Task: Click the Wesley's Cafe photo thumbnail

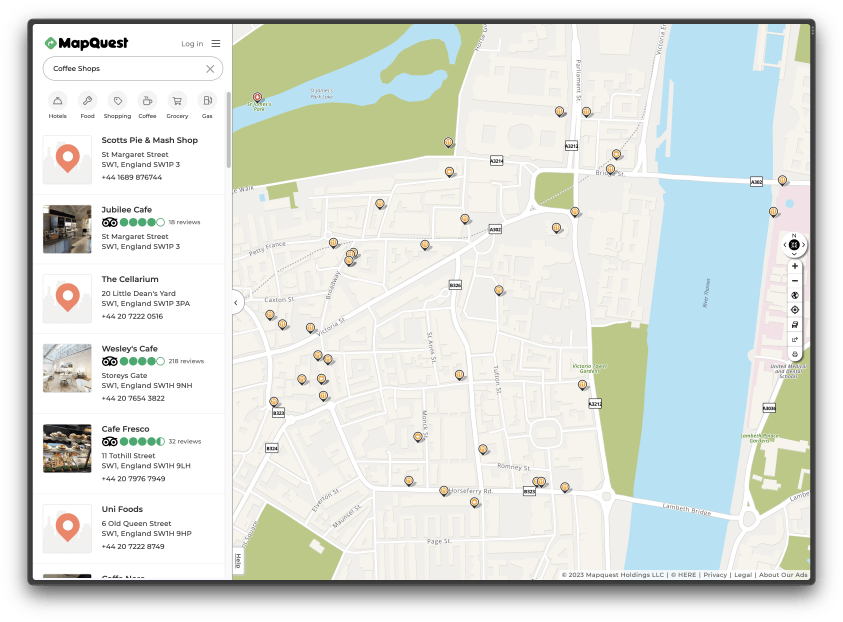Action: point(67,368)
